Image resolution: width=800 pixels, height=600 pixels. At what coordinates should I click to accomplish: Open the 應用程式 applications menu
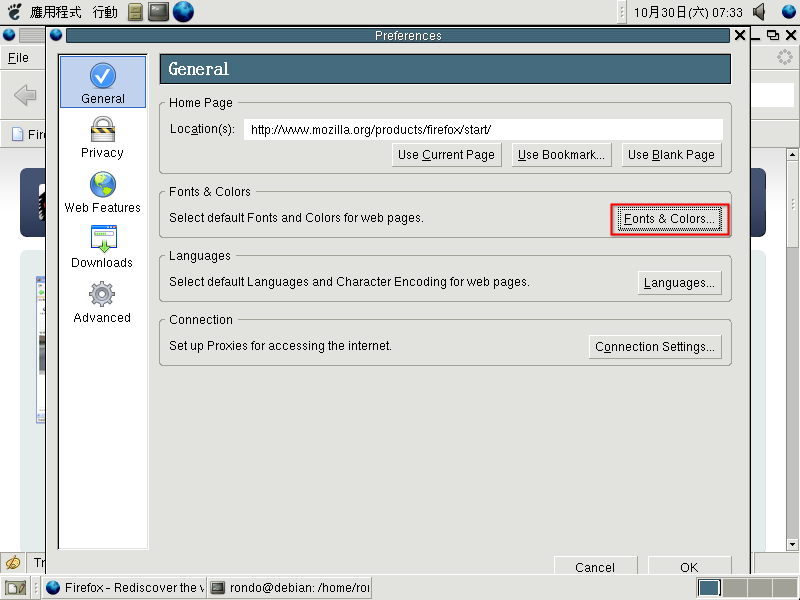[x=55, y=12]
